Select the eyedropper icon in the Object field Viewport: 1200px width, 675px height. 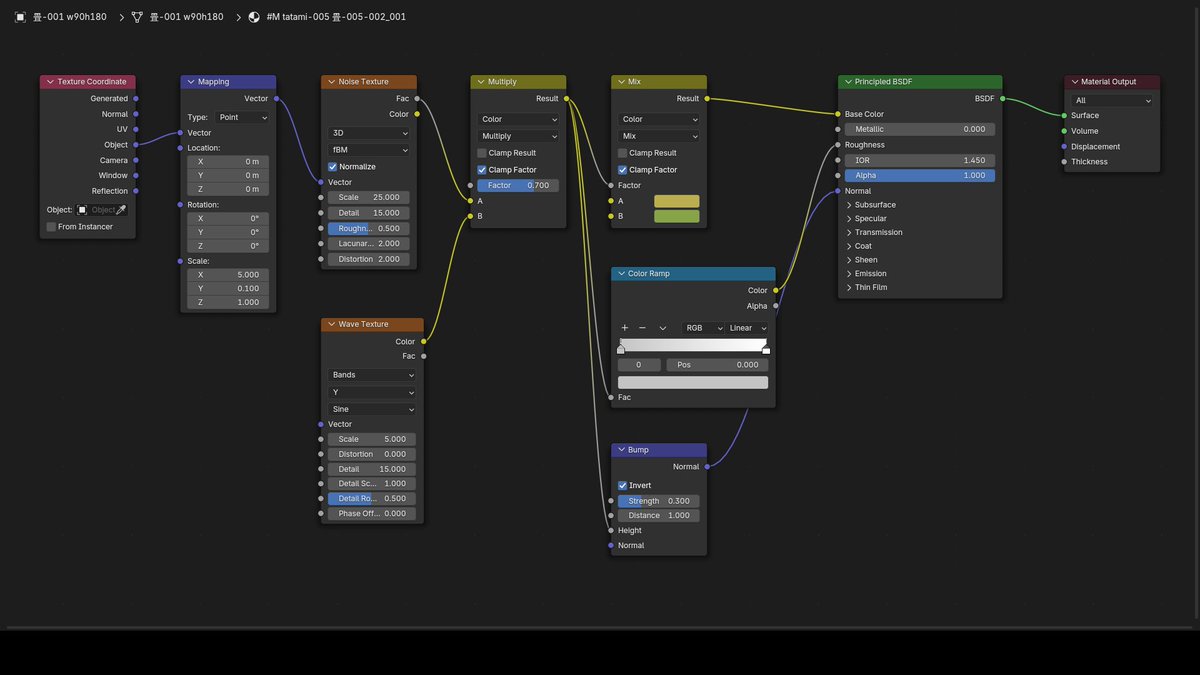(x=121, y=209)
